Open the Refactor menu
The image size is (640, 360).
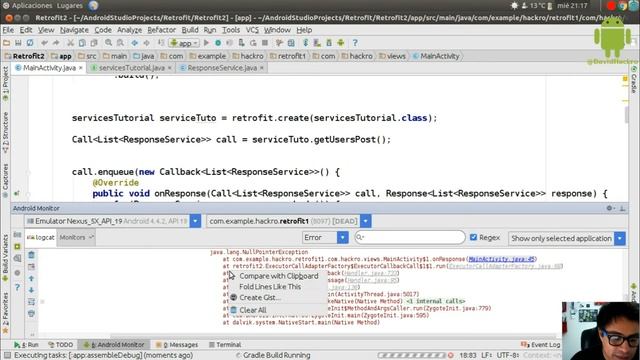161,30
